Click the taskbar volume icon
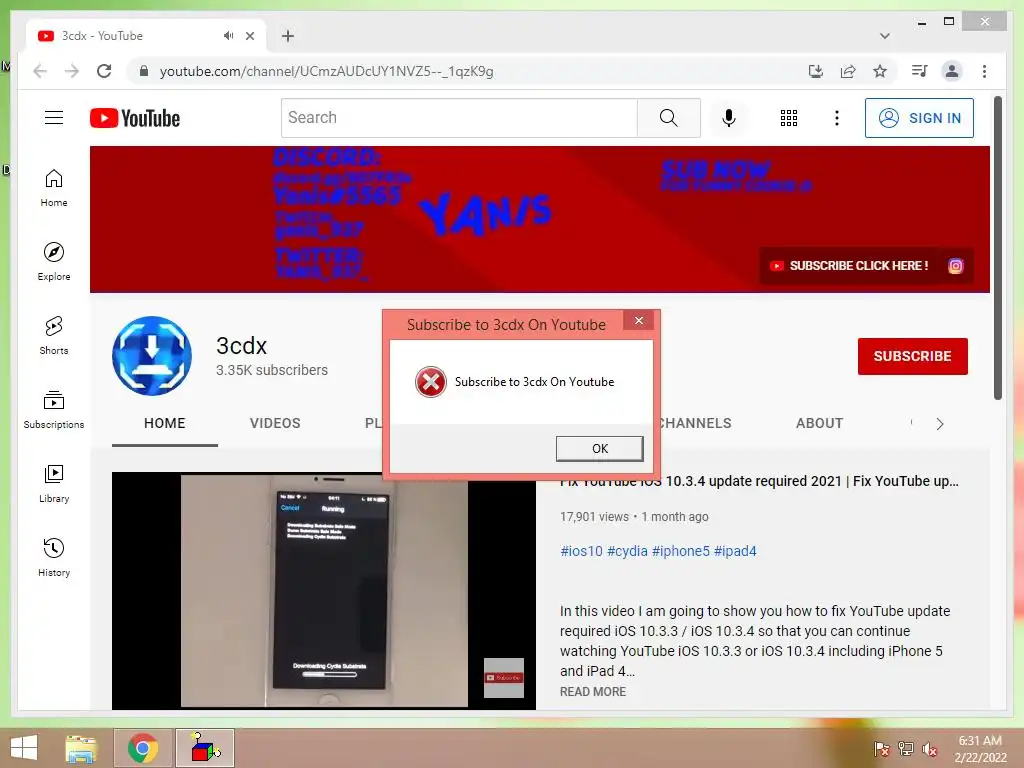Image resolution: width=1024 pixels, height=768 pixels. coord(930,749)
